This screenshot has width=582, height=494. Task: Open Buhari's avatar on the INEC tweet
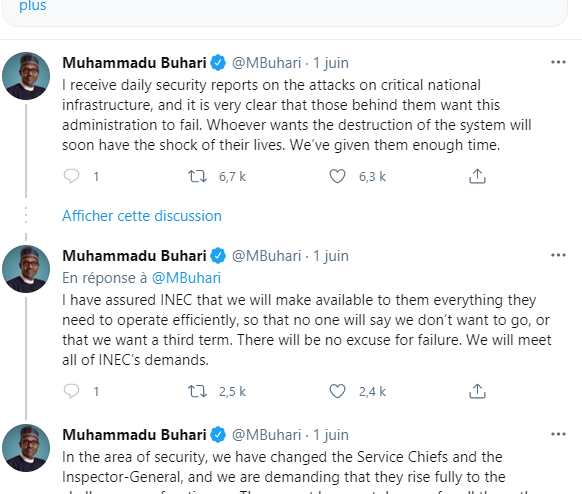(x=26, y=269)
